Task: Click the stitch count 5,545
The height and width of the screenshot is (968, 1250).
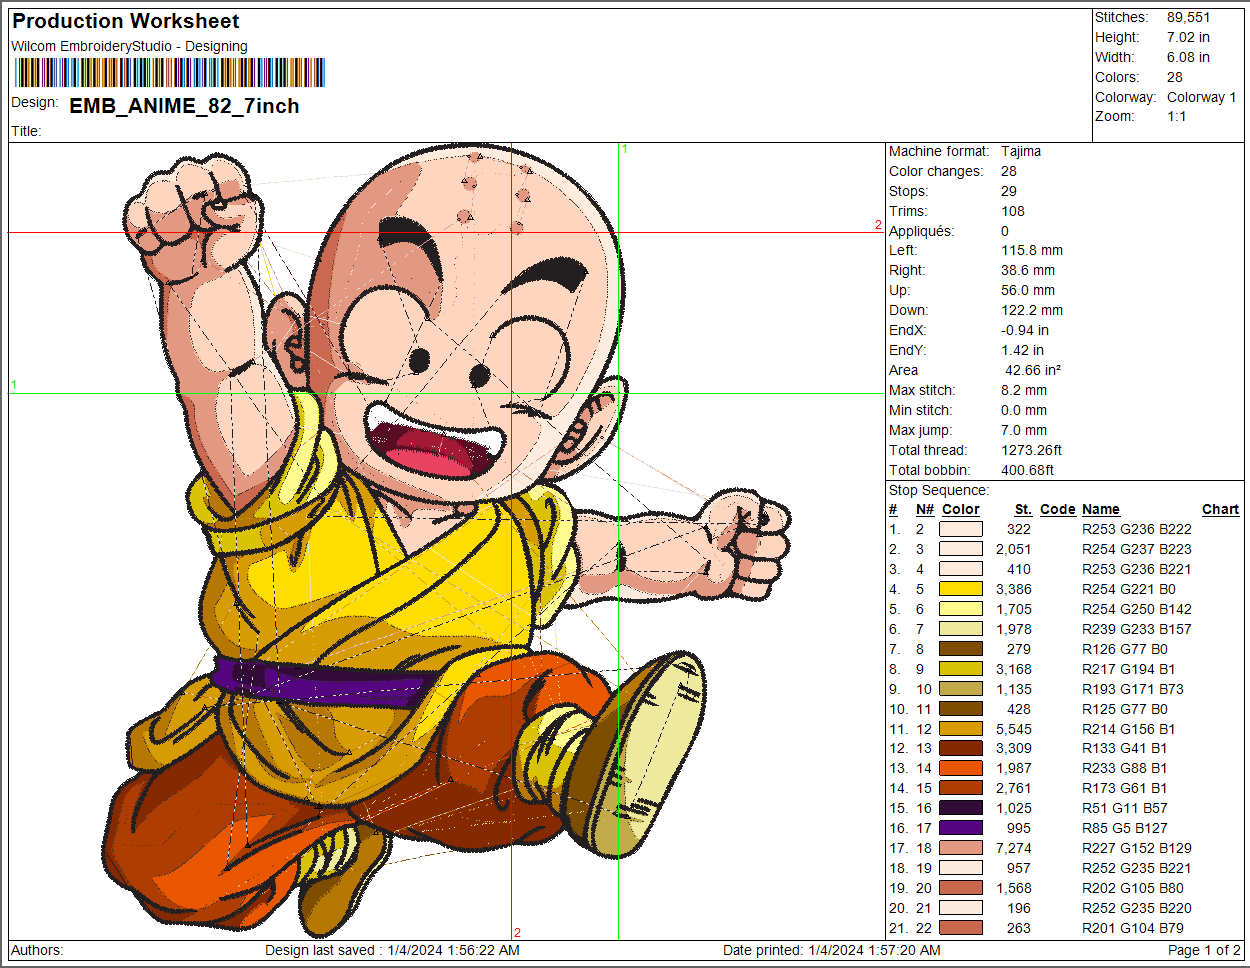Action: click(x=1013, y=729)
